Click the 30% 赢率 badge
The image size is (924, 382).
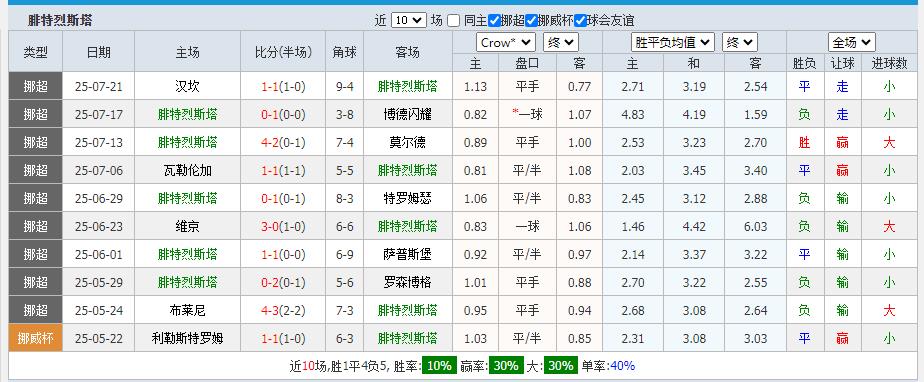point(506,365)
